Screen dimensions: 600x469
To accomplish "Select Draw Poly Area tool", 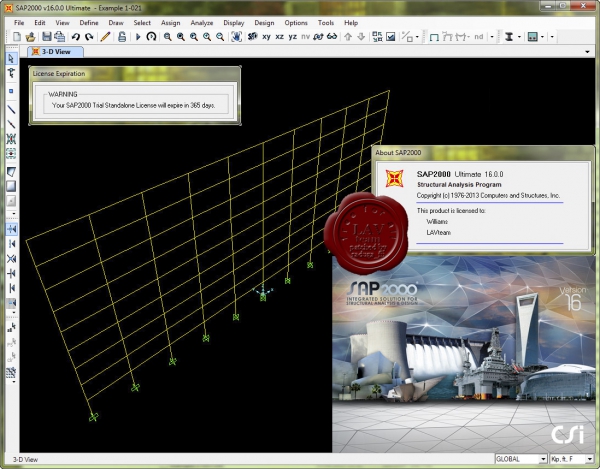I will point(11,172).
